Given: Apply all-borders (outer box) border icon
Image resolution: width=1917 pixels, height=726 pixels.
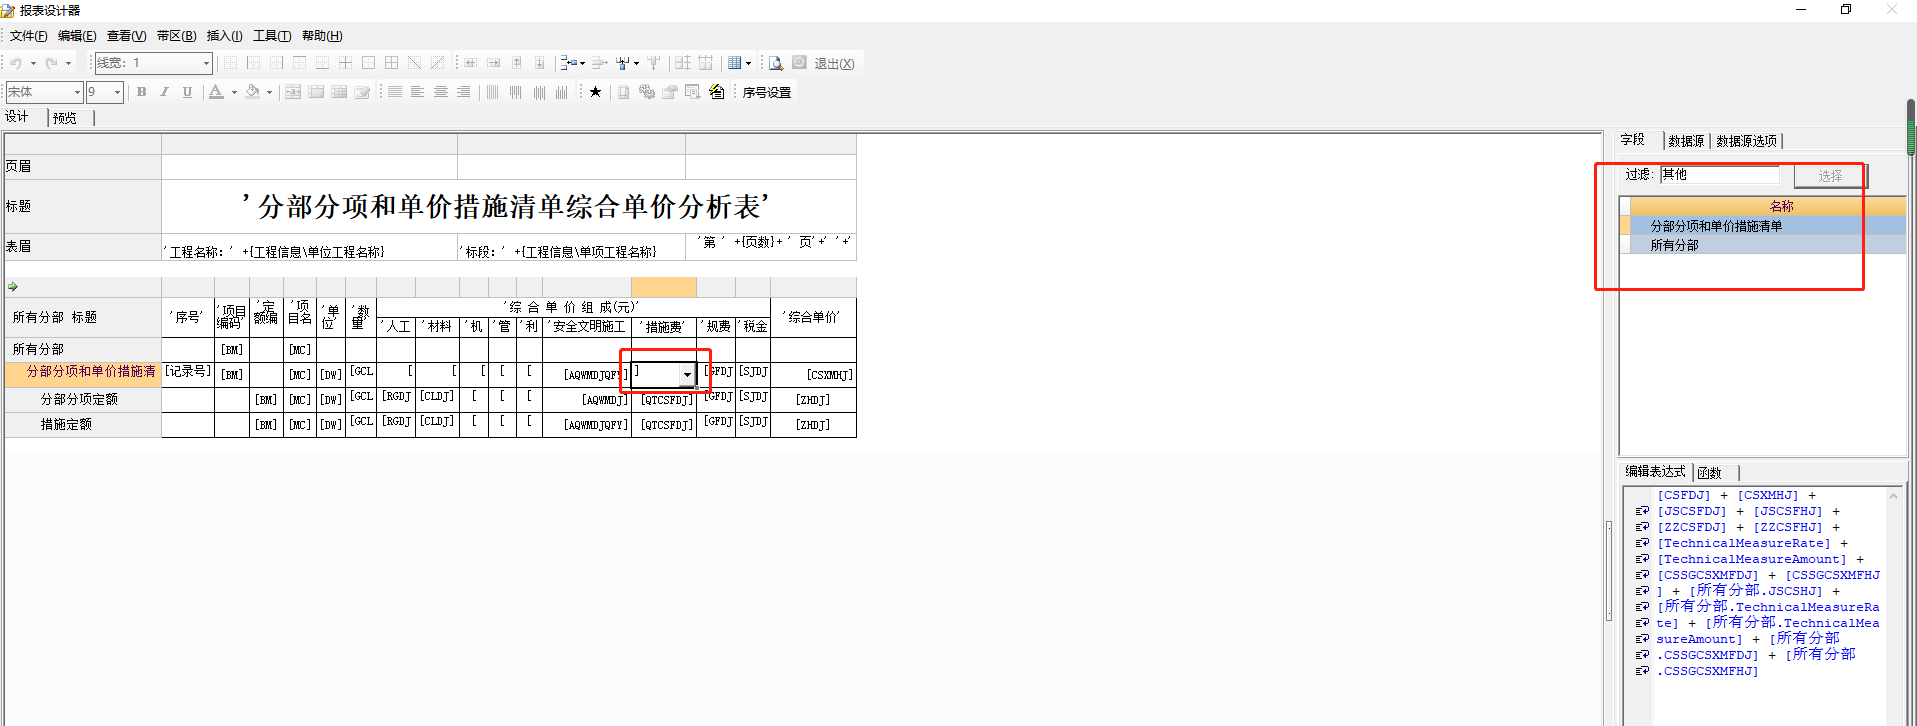Looking at the screenshot, I should click(x=368, y=63).
